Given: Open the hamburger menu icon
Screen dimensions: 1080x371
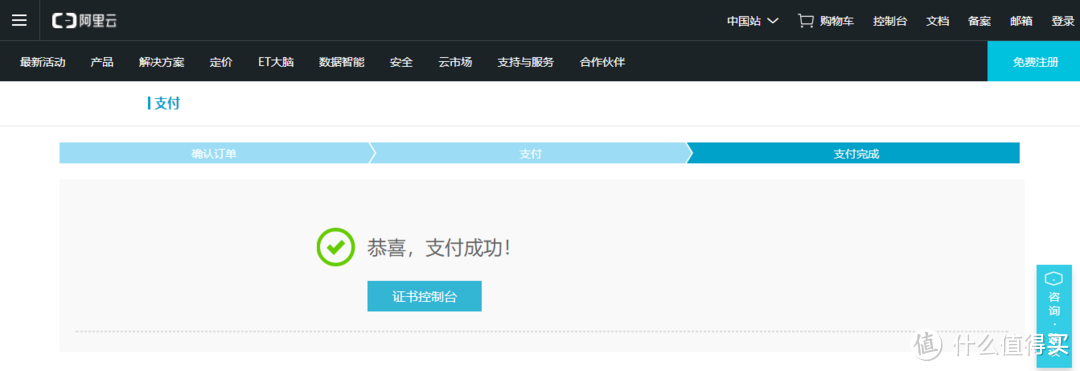Looking at the screenshot, I should click(x=19, y=20).
